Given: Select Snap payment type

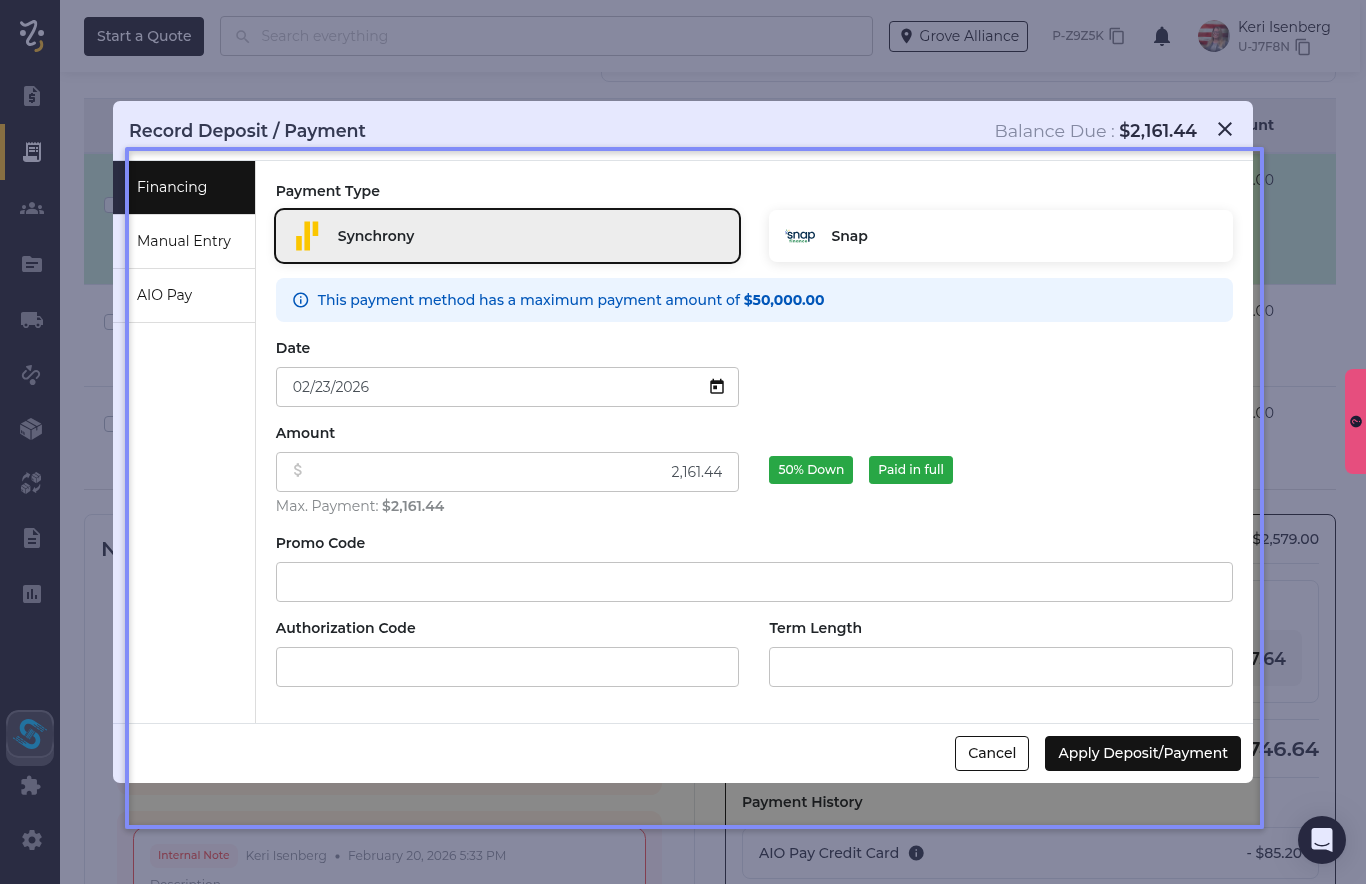Looking at the screenshot, I should click(x=1000, y=236).
